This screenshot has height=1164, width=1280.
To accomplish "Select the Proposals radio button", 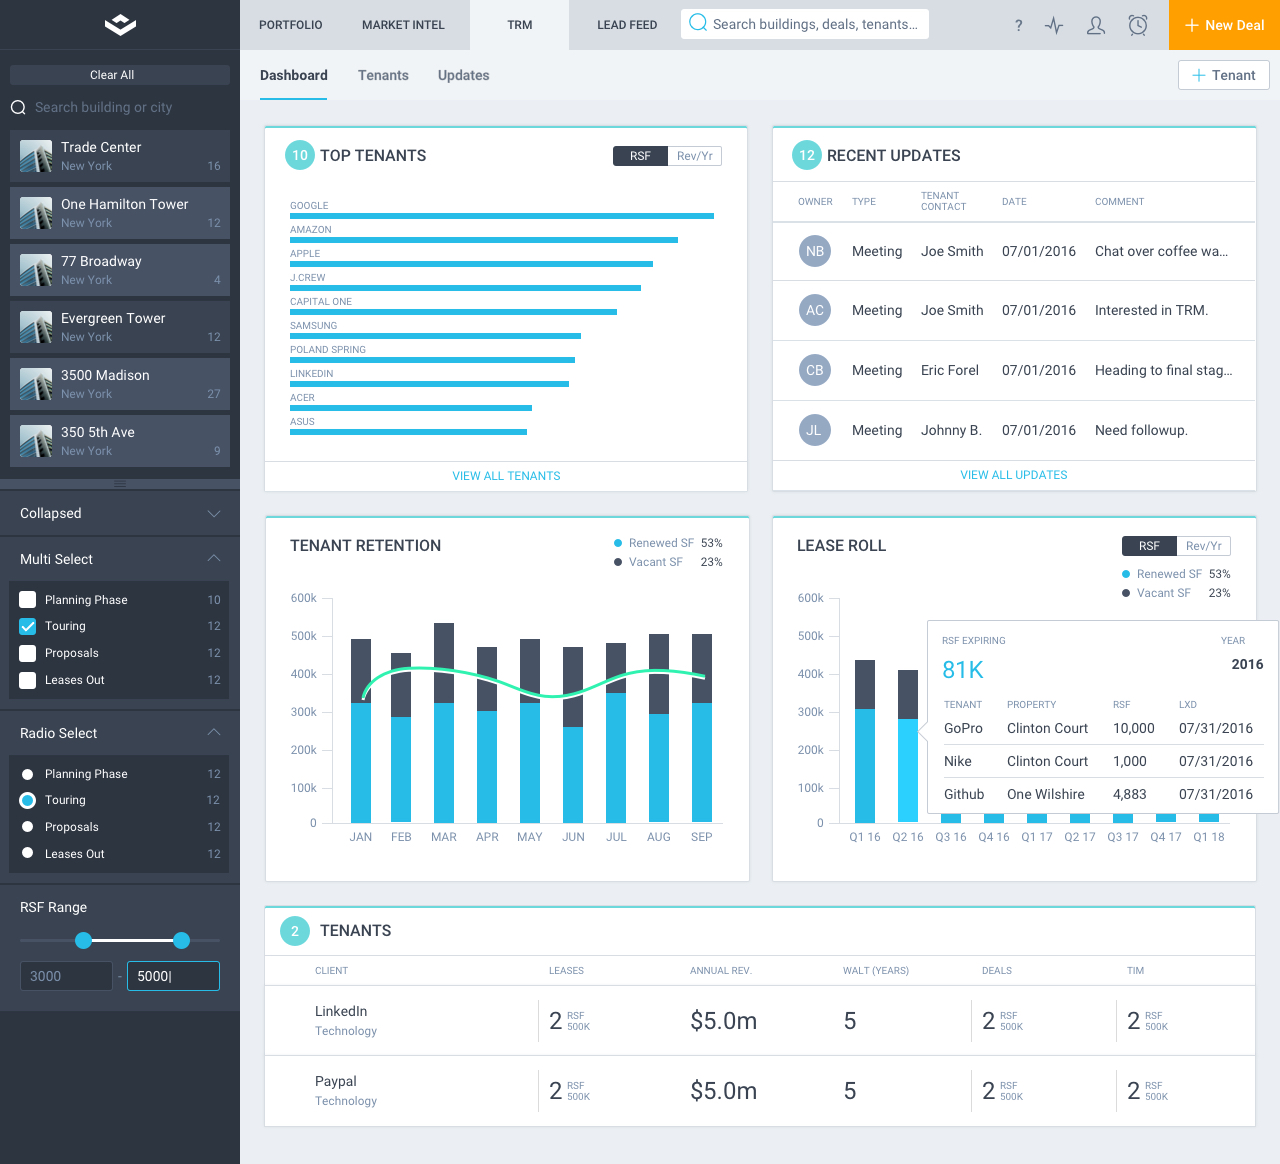I will tap(28, 827).
